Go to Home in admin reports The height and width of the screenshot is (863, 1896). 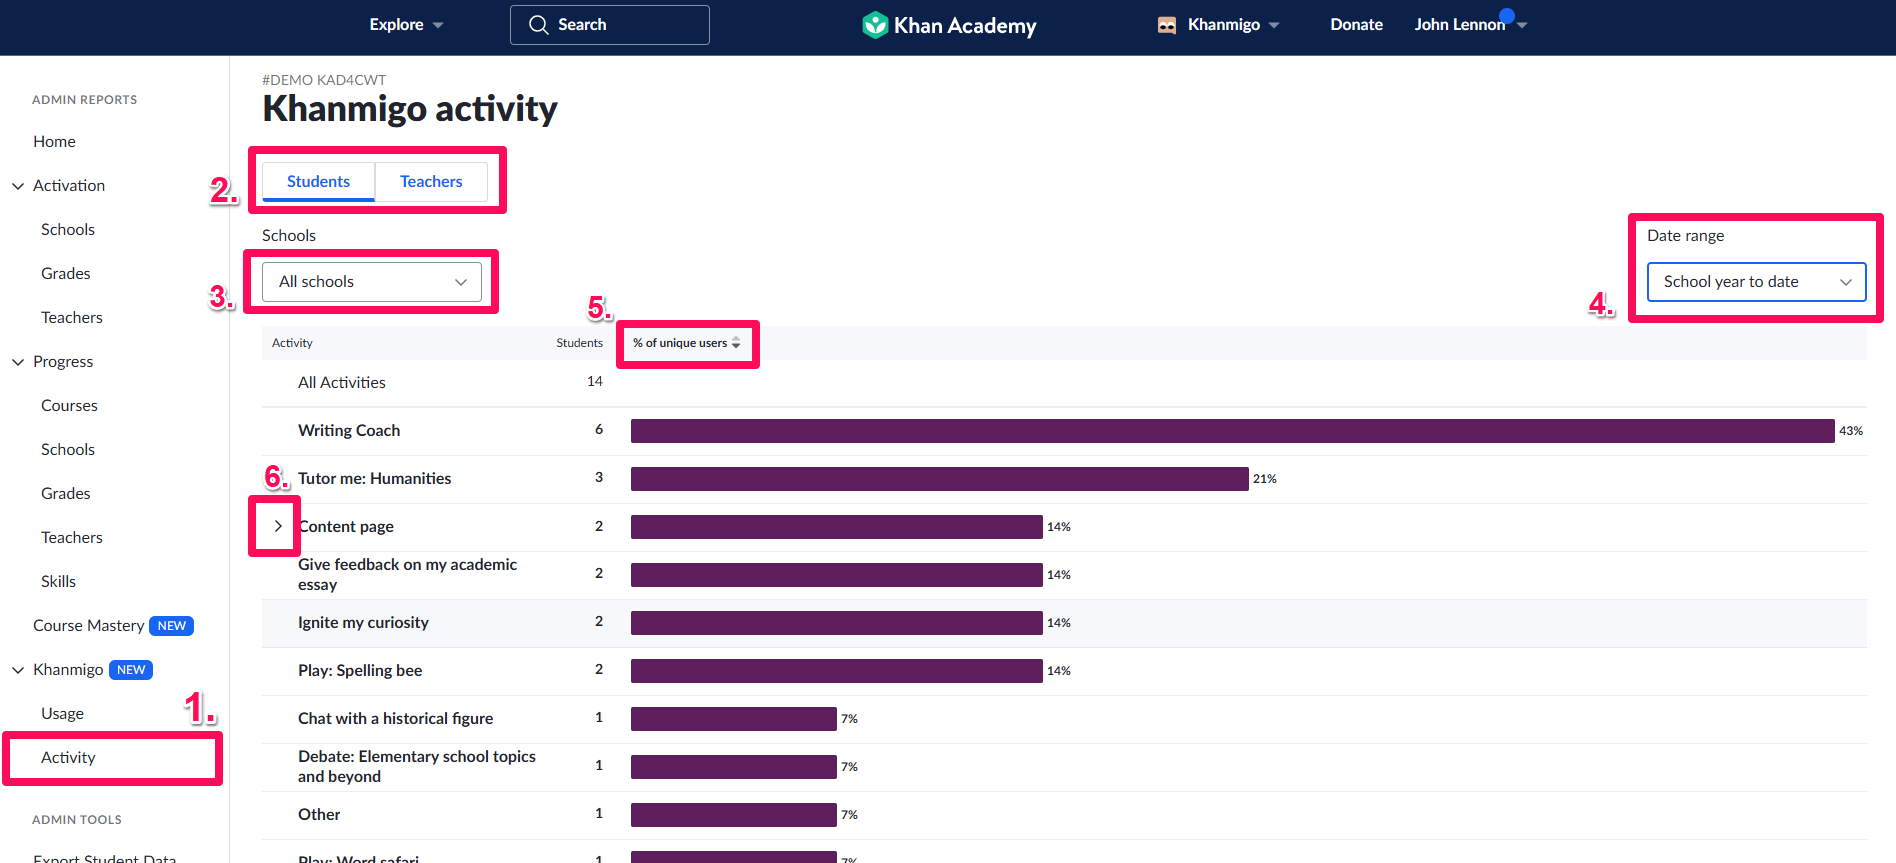(x=54, y=142)
